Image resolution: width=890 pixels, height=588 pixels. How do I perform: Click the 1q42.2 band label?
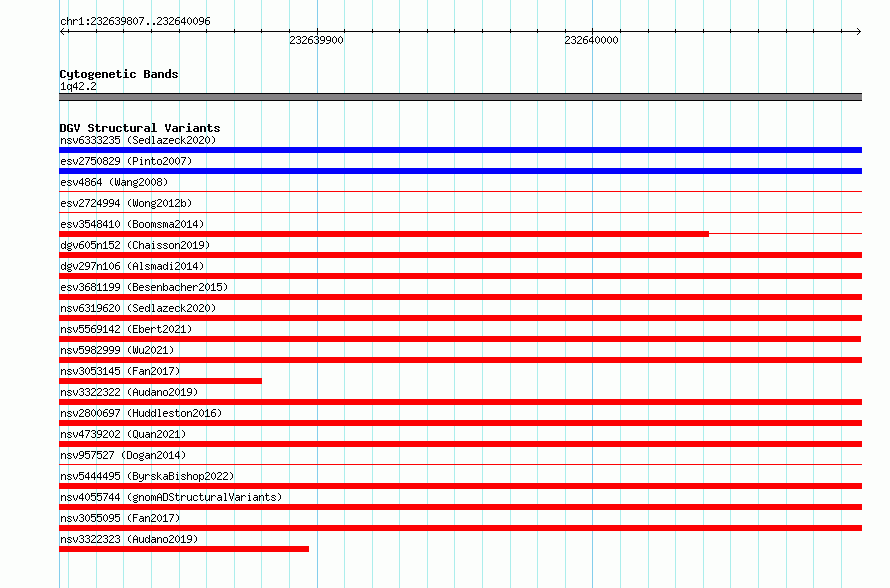[78, 86]
